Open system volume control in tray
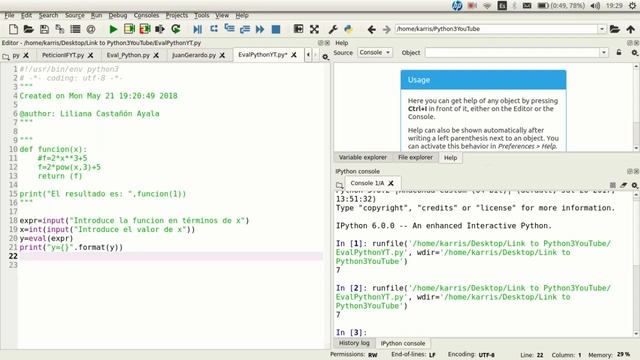 click(x=595, y=6)
